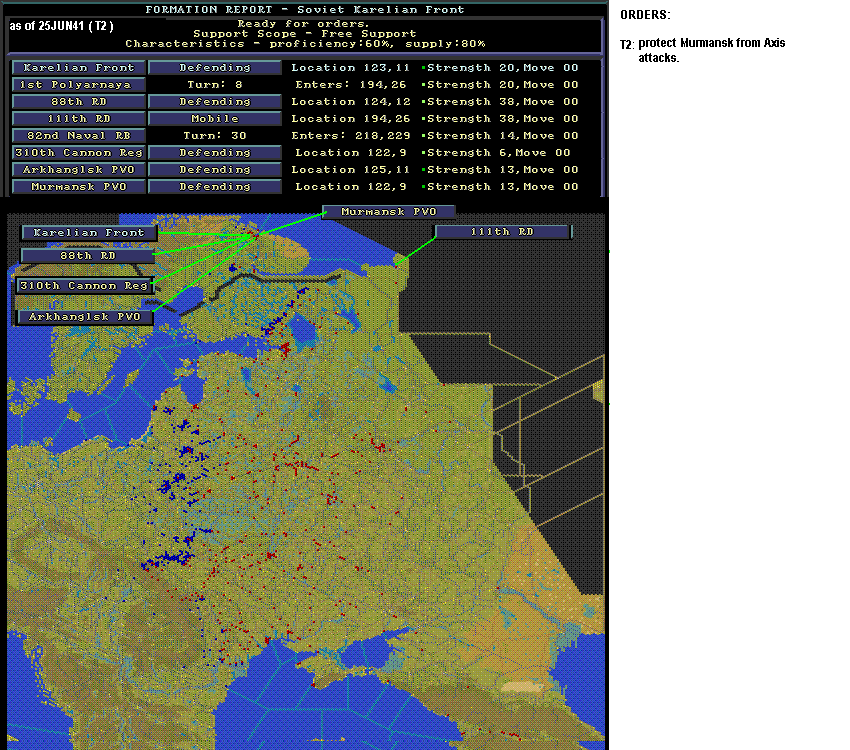Screen dimensions: 850x750
Task: Click the Formation Report title bar
Action: [305, 10]
